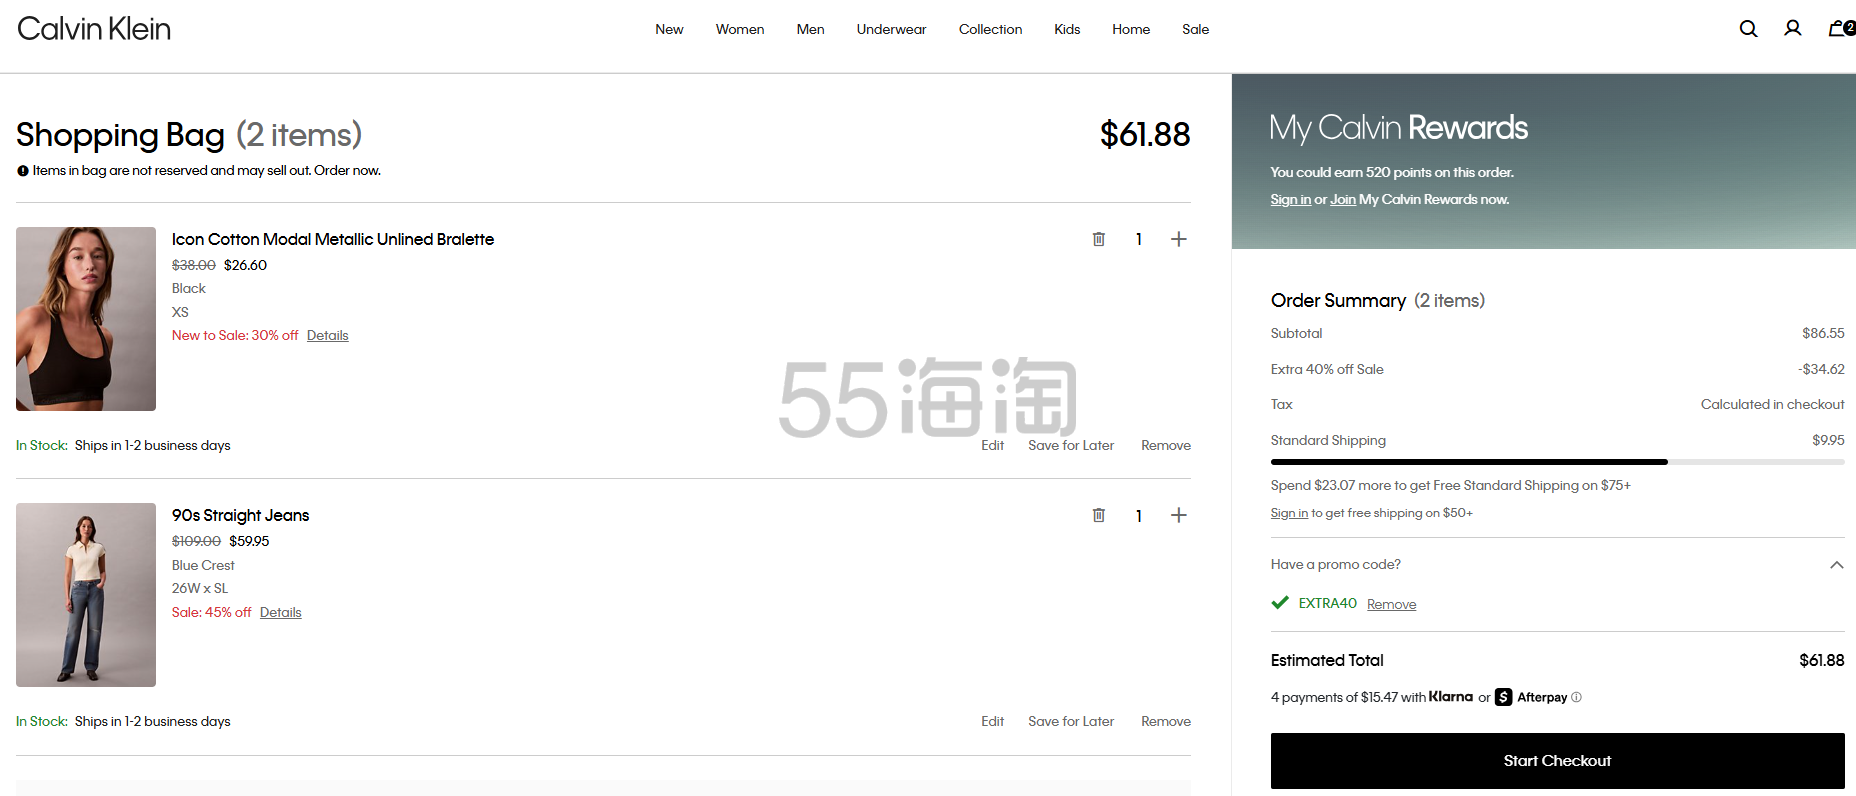This screenshot has width=1856, height=796.
Task: View Details of the 45% off sale
Action: [x=280, y=612]
